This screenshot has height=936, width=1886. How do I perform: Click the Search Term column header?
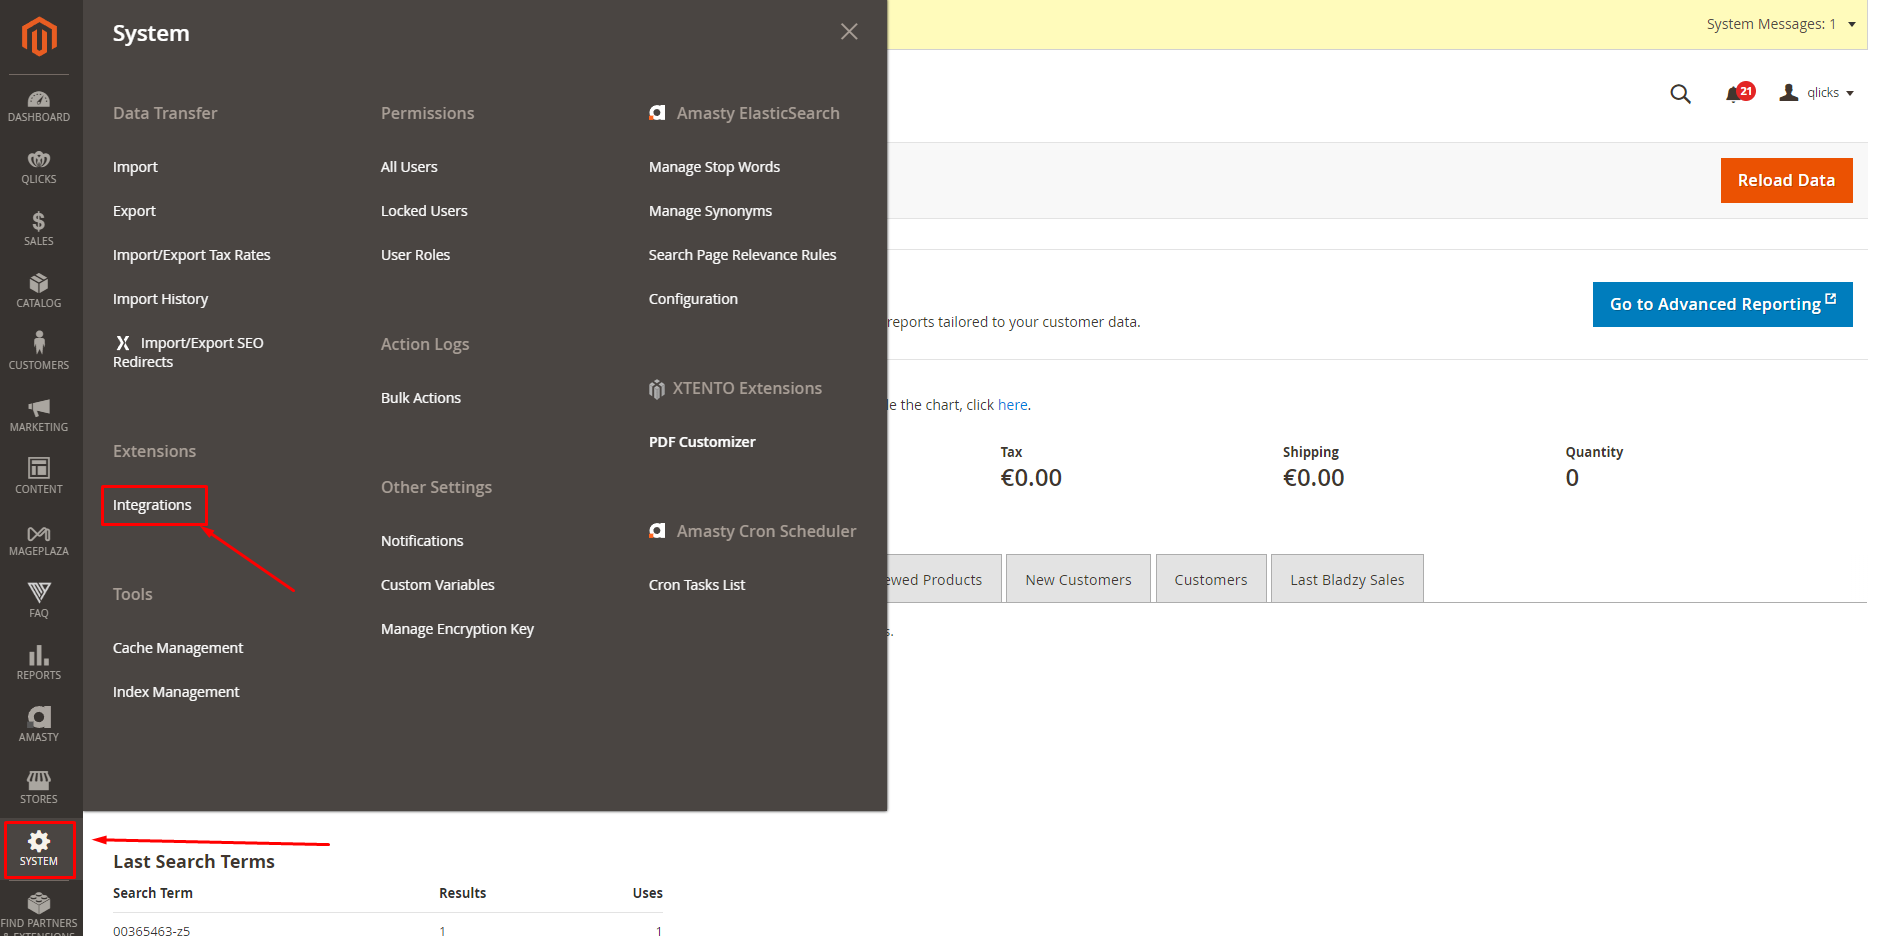(x=153, y=893)
